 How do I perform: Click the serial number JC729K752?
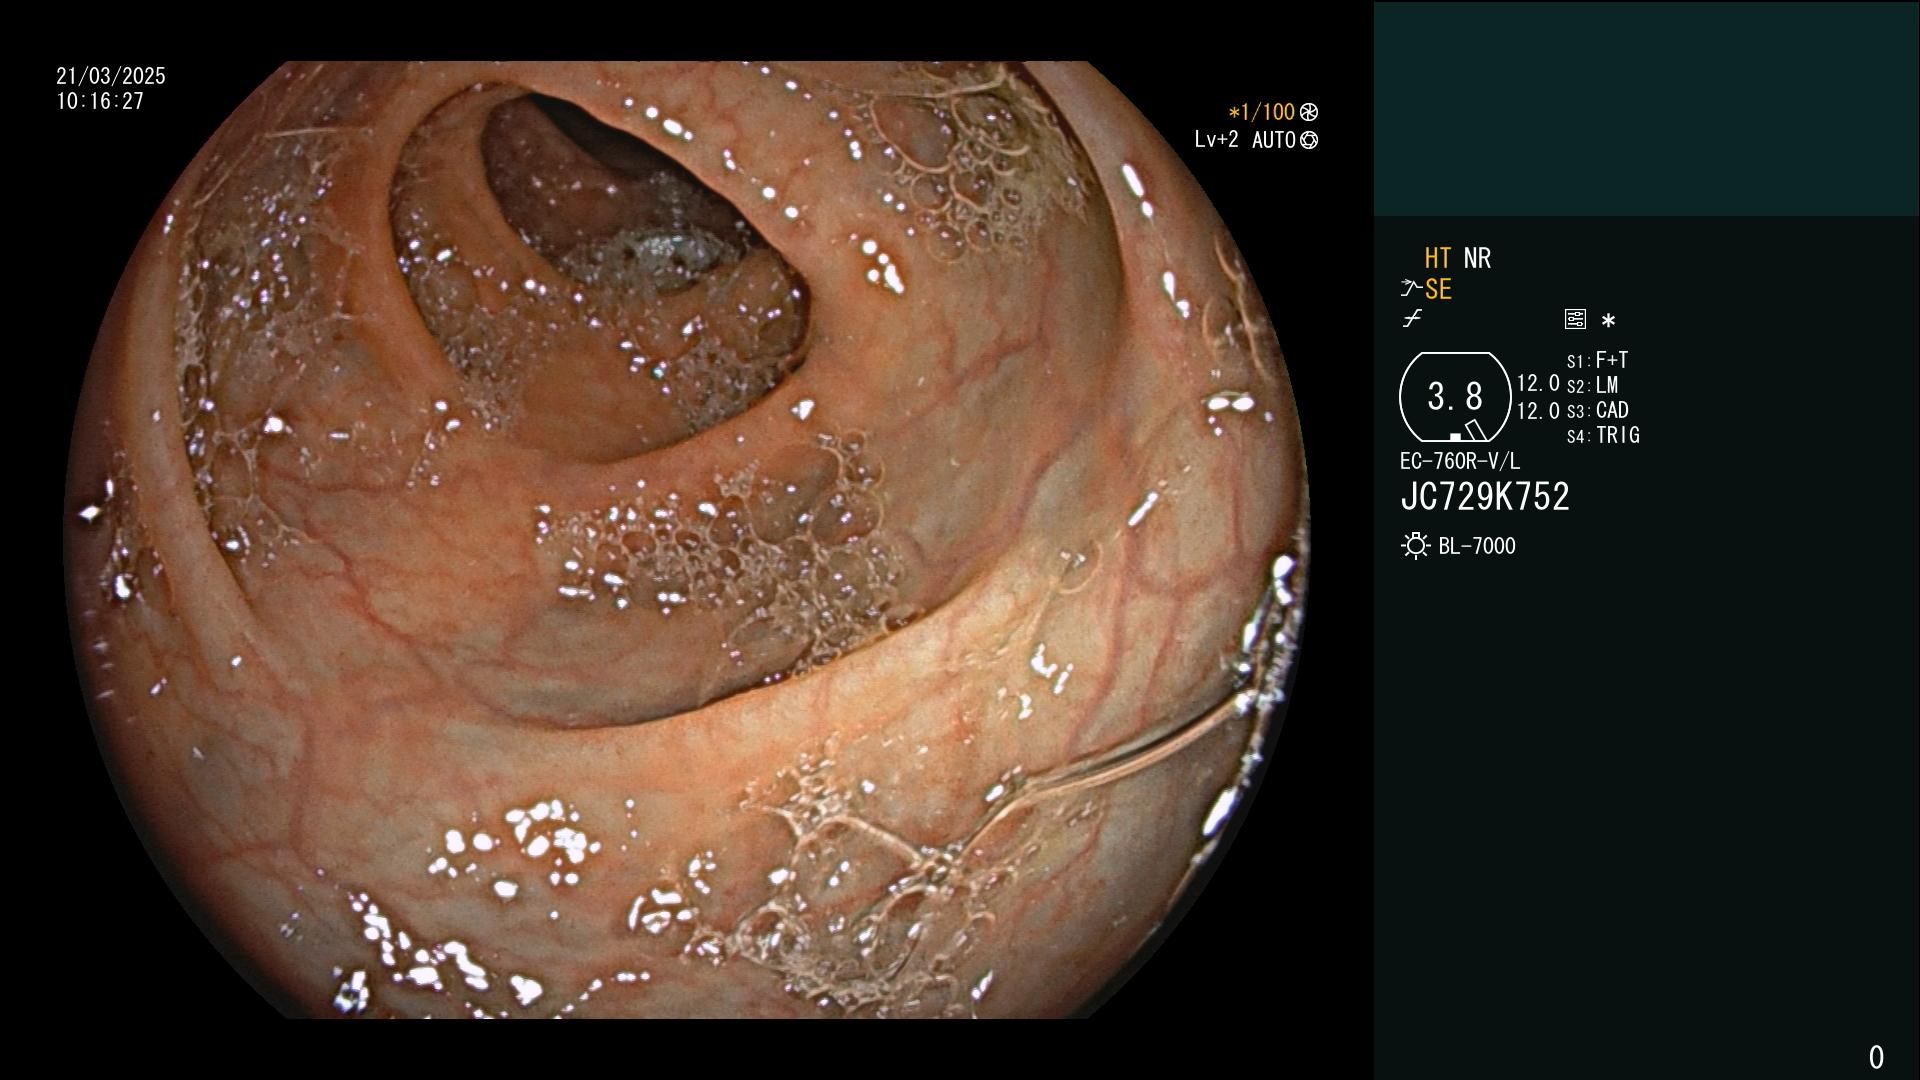1485,497
